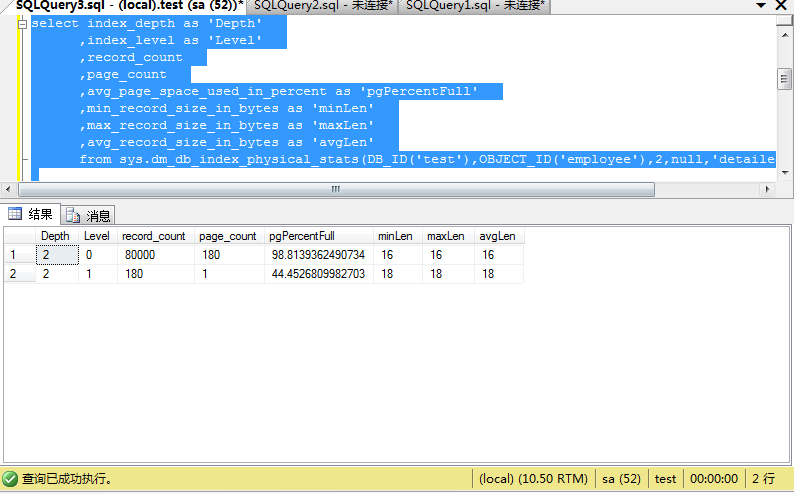Click the maxLen column header
Screen dimensions: 794x494
coord(448,236)
